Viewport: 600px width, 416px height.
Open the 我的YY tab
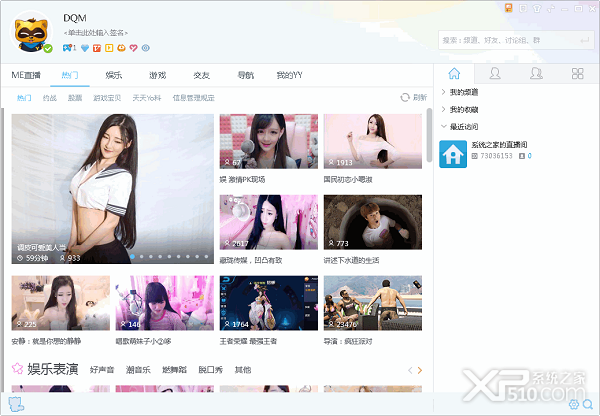click(x=290, y=75)
